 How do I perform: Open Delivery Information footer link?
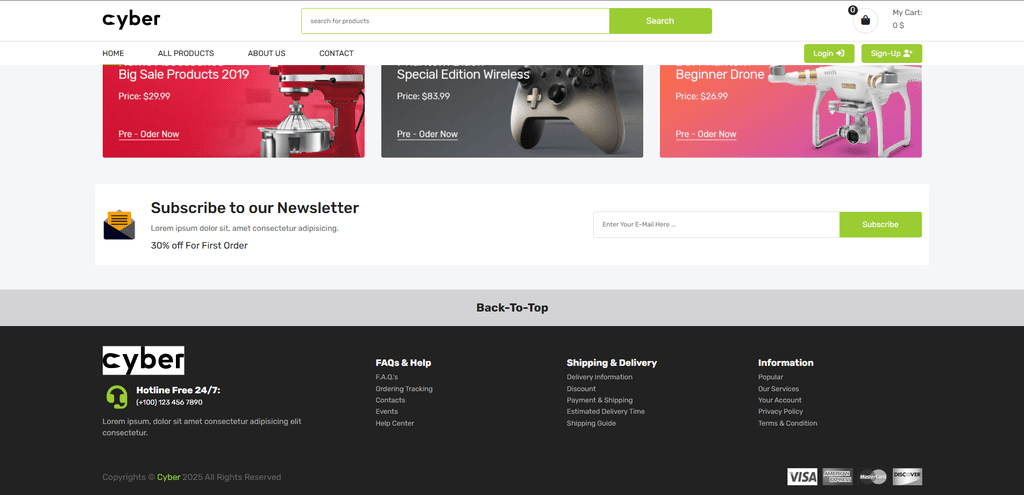tap(600, 377)
